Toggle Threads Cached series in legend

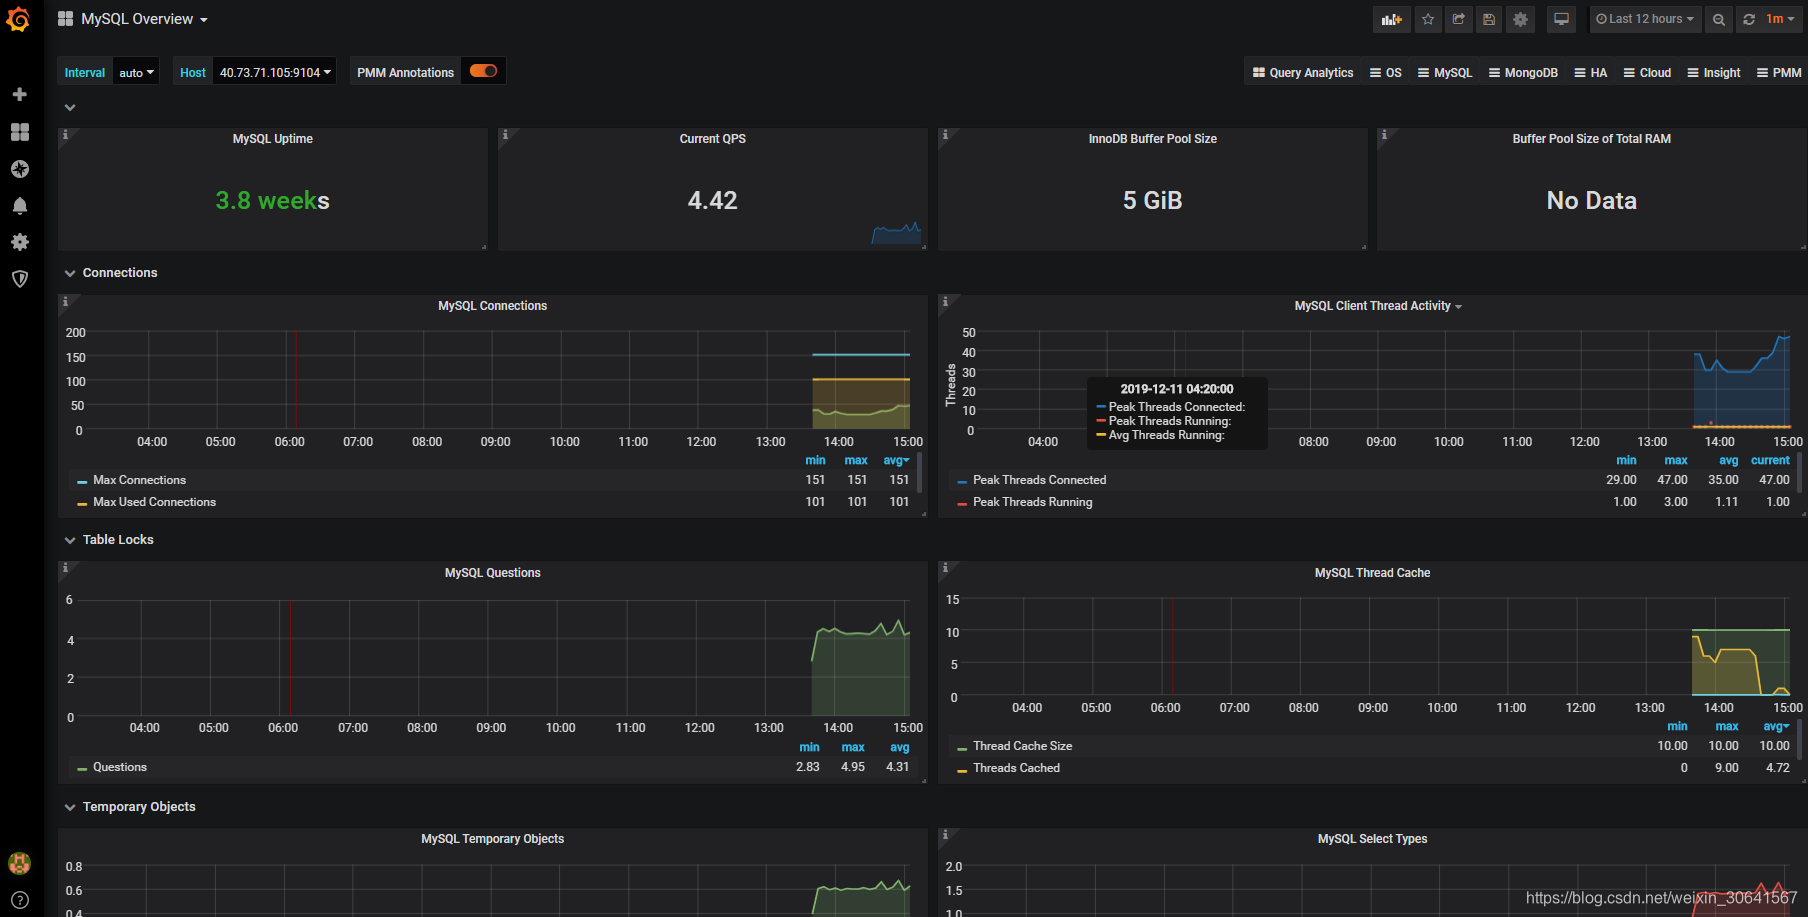click(1016, 768)
